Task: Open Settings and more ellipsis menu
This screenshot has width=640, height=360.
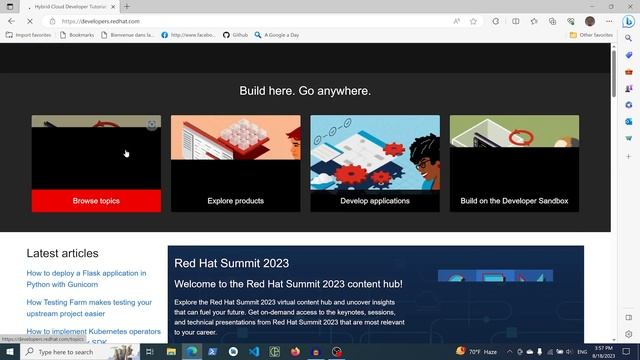Action: click(609, 21)
